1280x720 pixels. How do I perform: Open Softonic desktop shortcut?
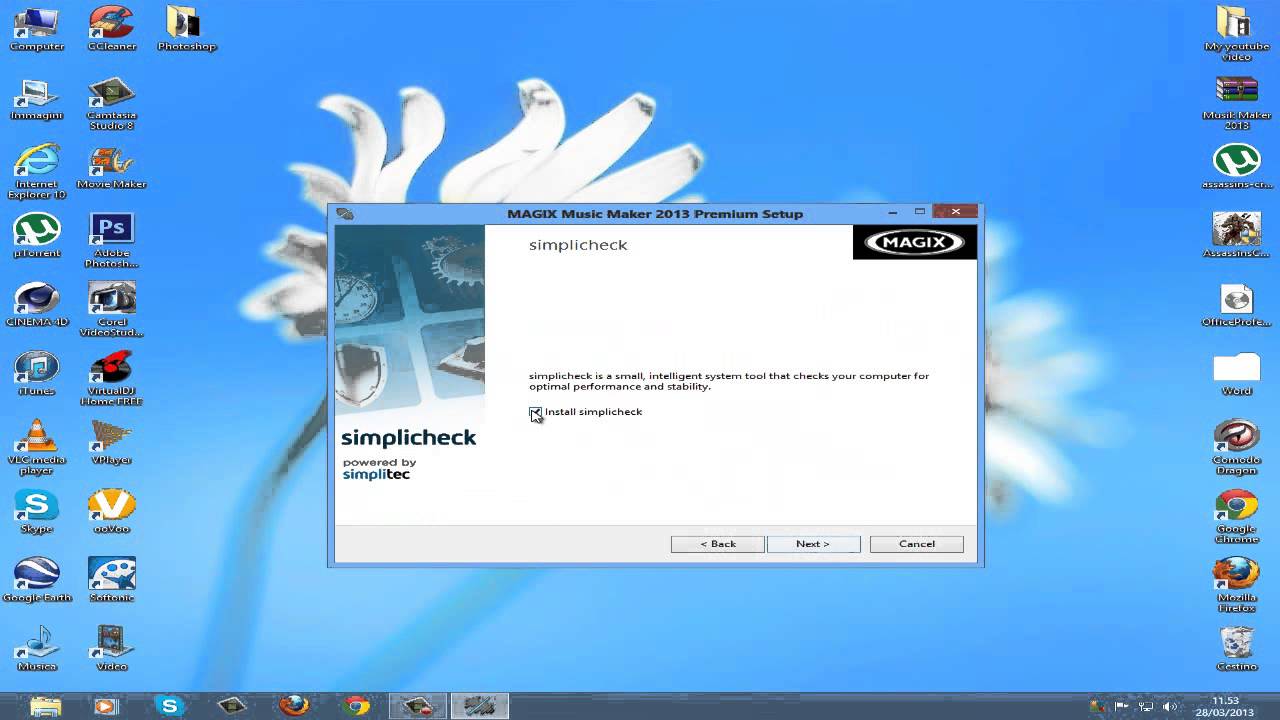[x=111, y=581]
